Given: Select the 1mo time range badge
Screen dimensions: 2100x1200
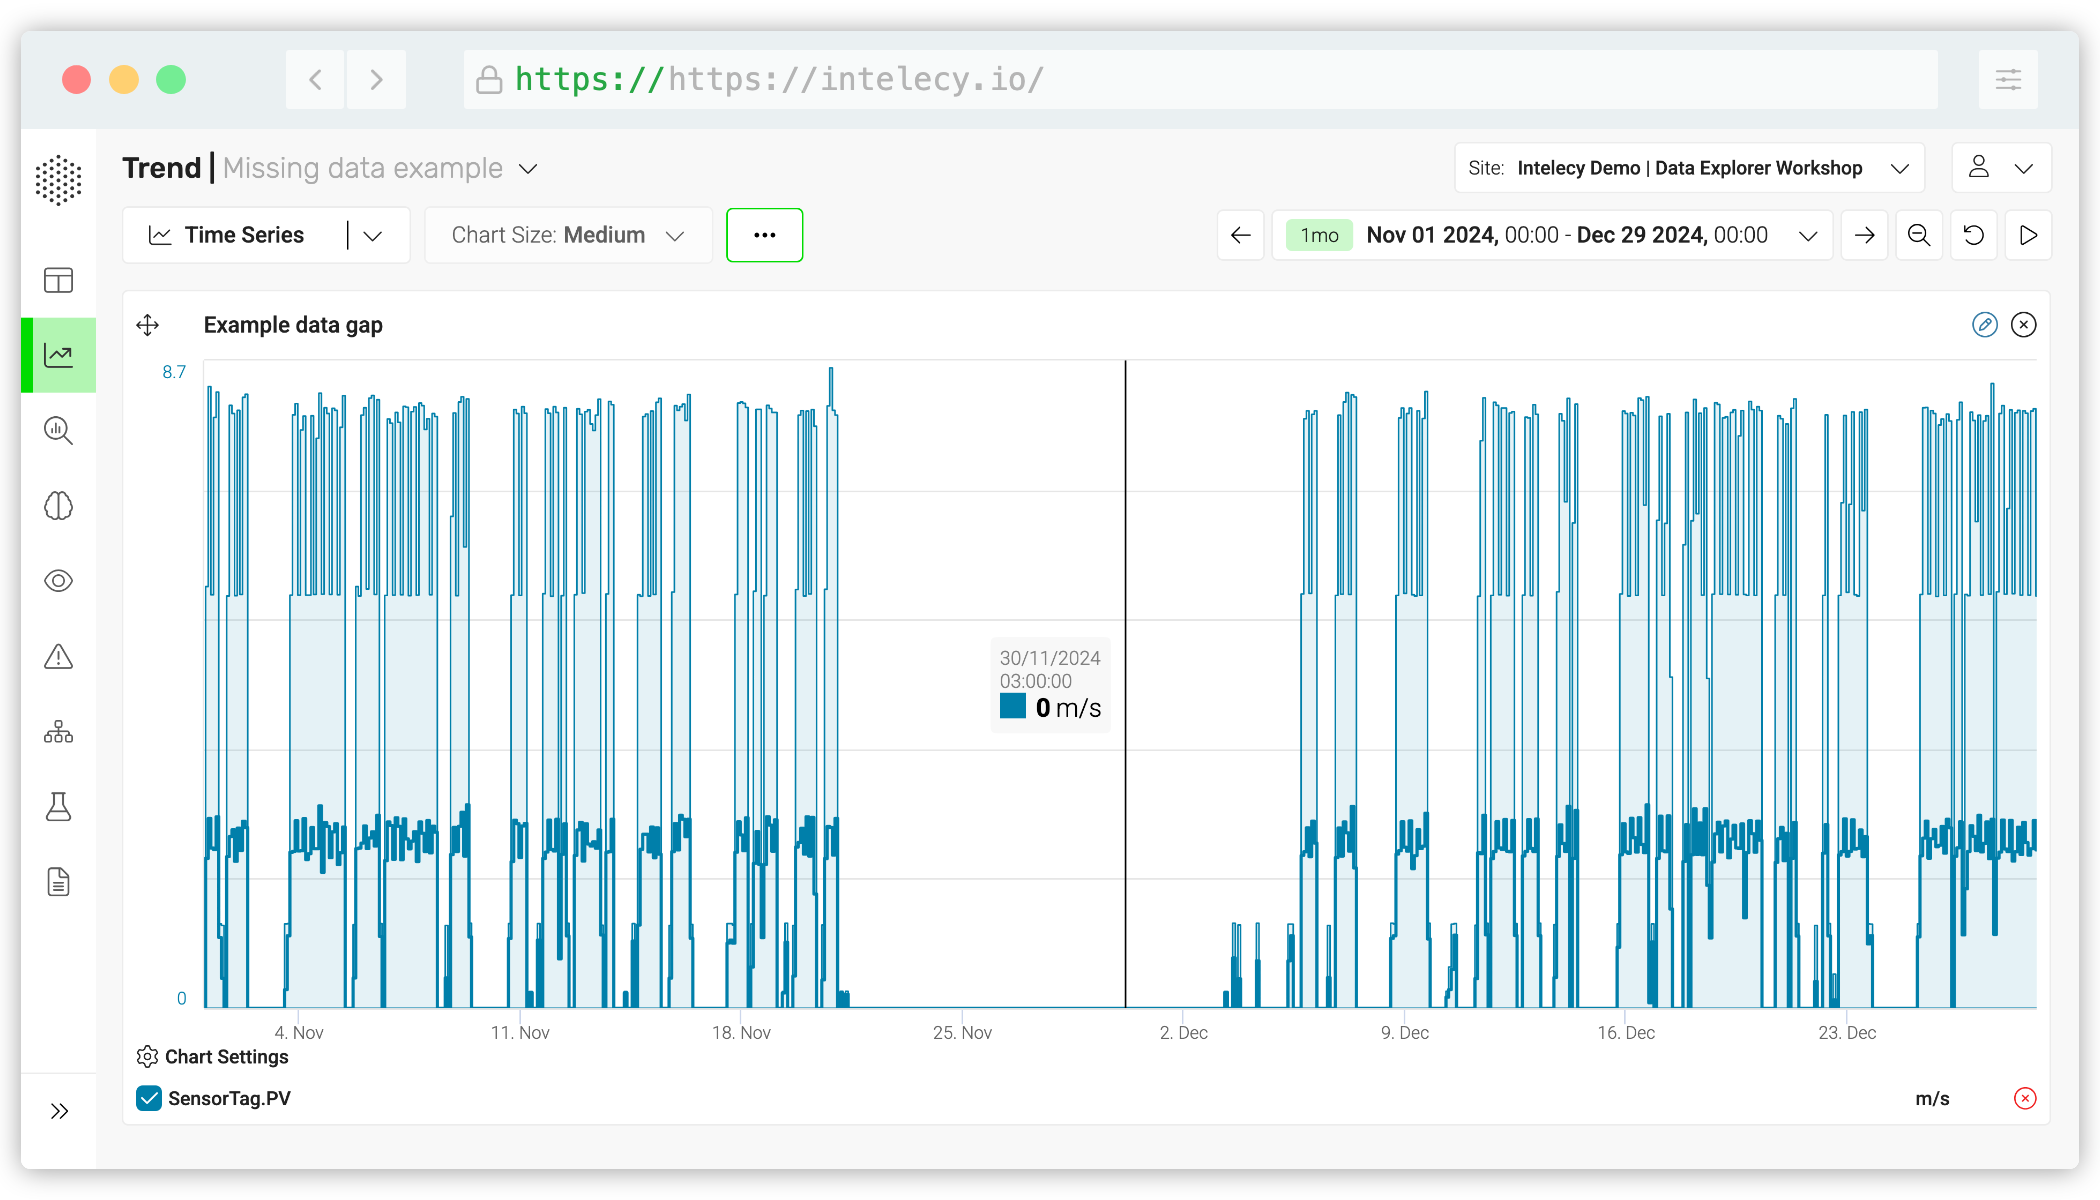Looking at the screenshot, I should click(1319, 235).
